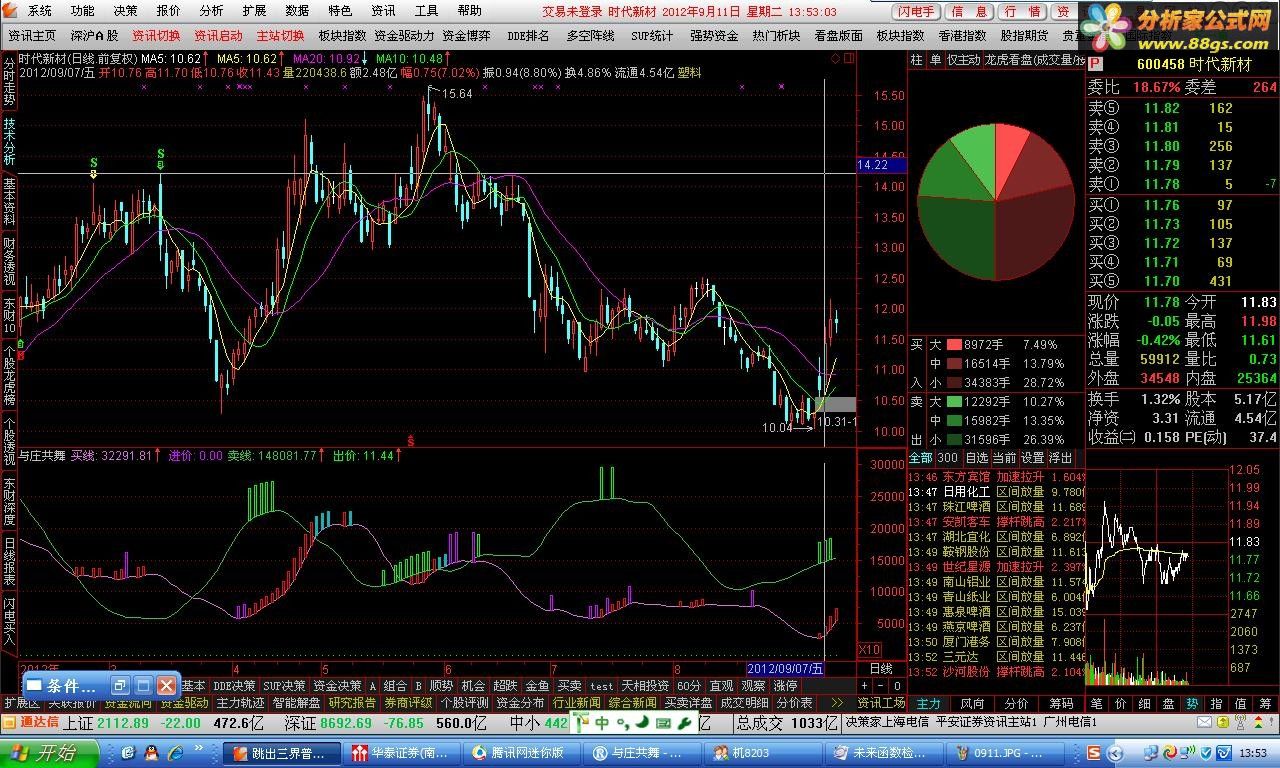Select the 势 tab under the intraday chart

pyautogui.click(x=1192, y=703)
